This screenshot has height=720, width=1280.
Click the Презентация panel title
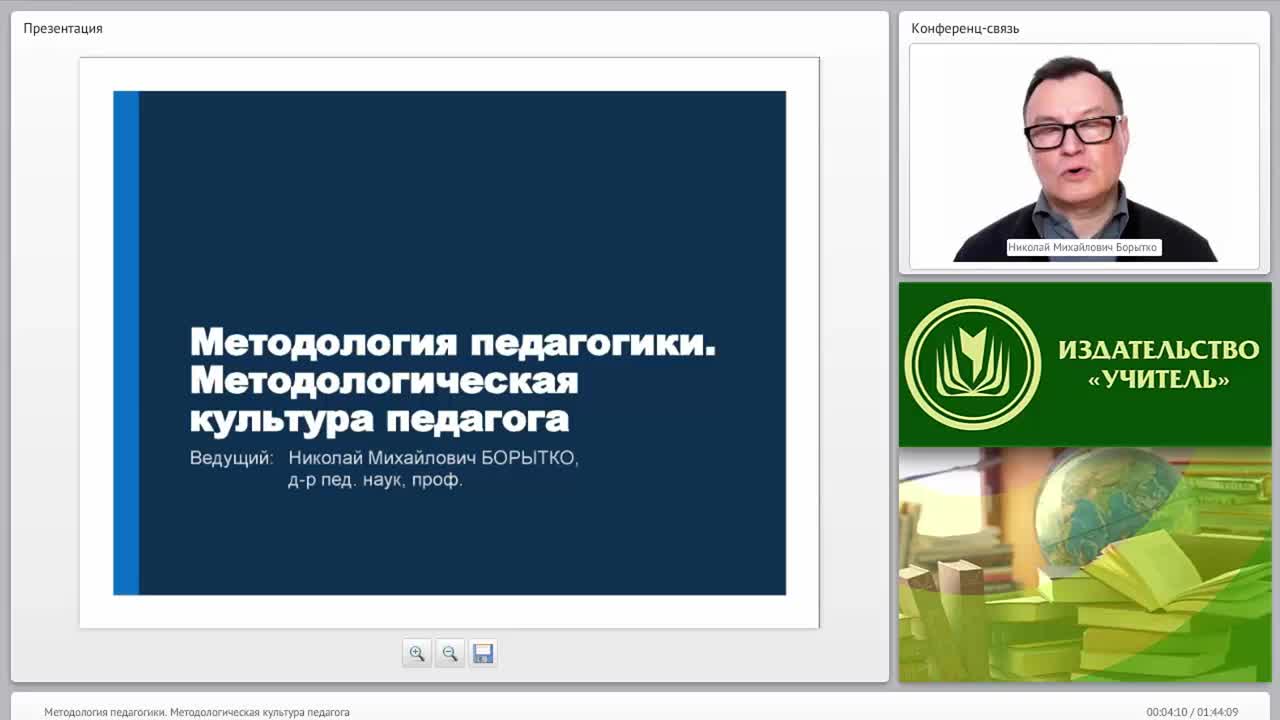point(63,28)
